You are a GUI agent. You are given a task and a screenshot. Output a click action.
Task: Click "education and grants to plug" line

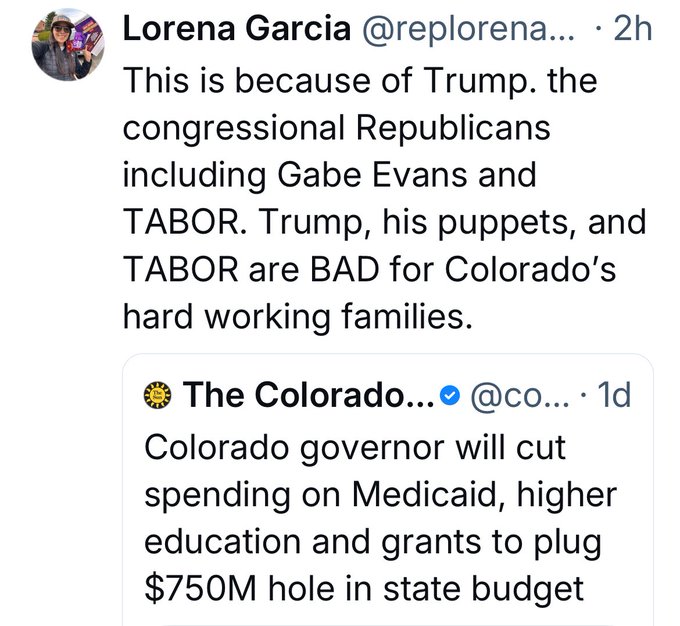(x=373, y=539)
